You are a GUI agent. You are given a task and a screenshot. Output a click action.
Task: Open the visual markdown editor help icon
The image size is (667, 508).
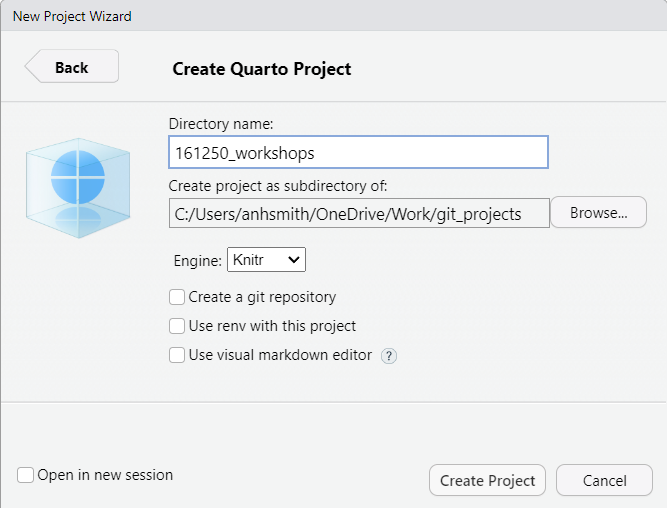point(388,356)
